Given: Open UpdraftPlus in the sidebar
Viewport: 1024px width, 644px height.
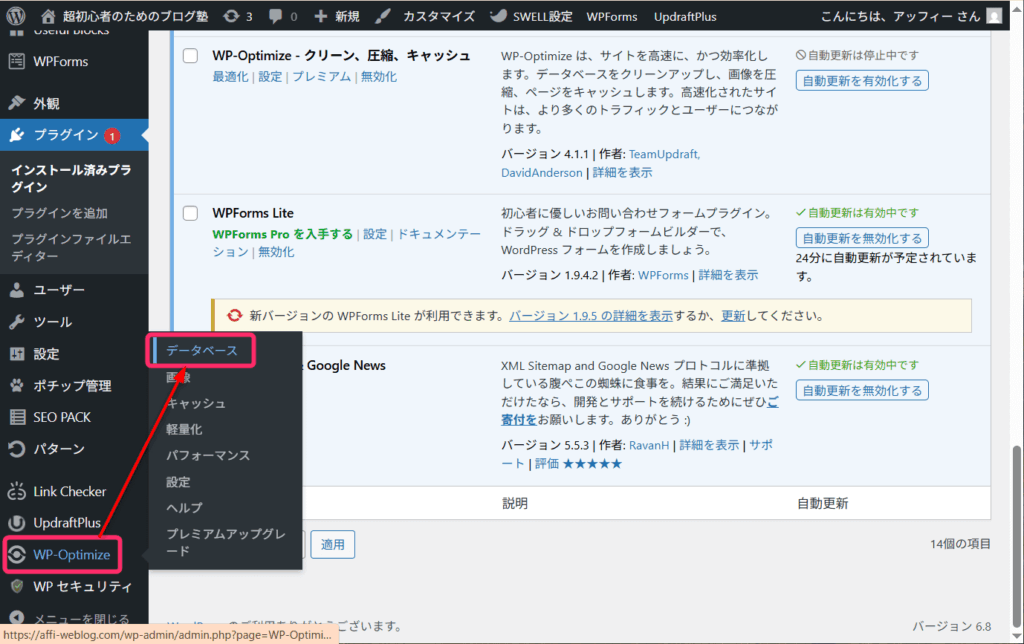Looking at the screenshot, I should click(67, 523).
